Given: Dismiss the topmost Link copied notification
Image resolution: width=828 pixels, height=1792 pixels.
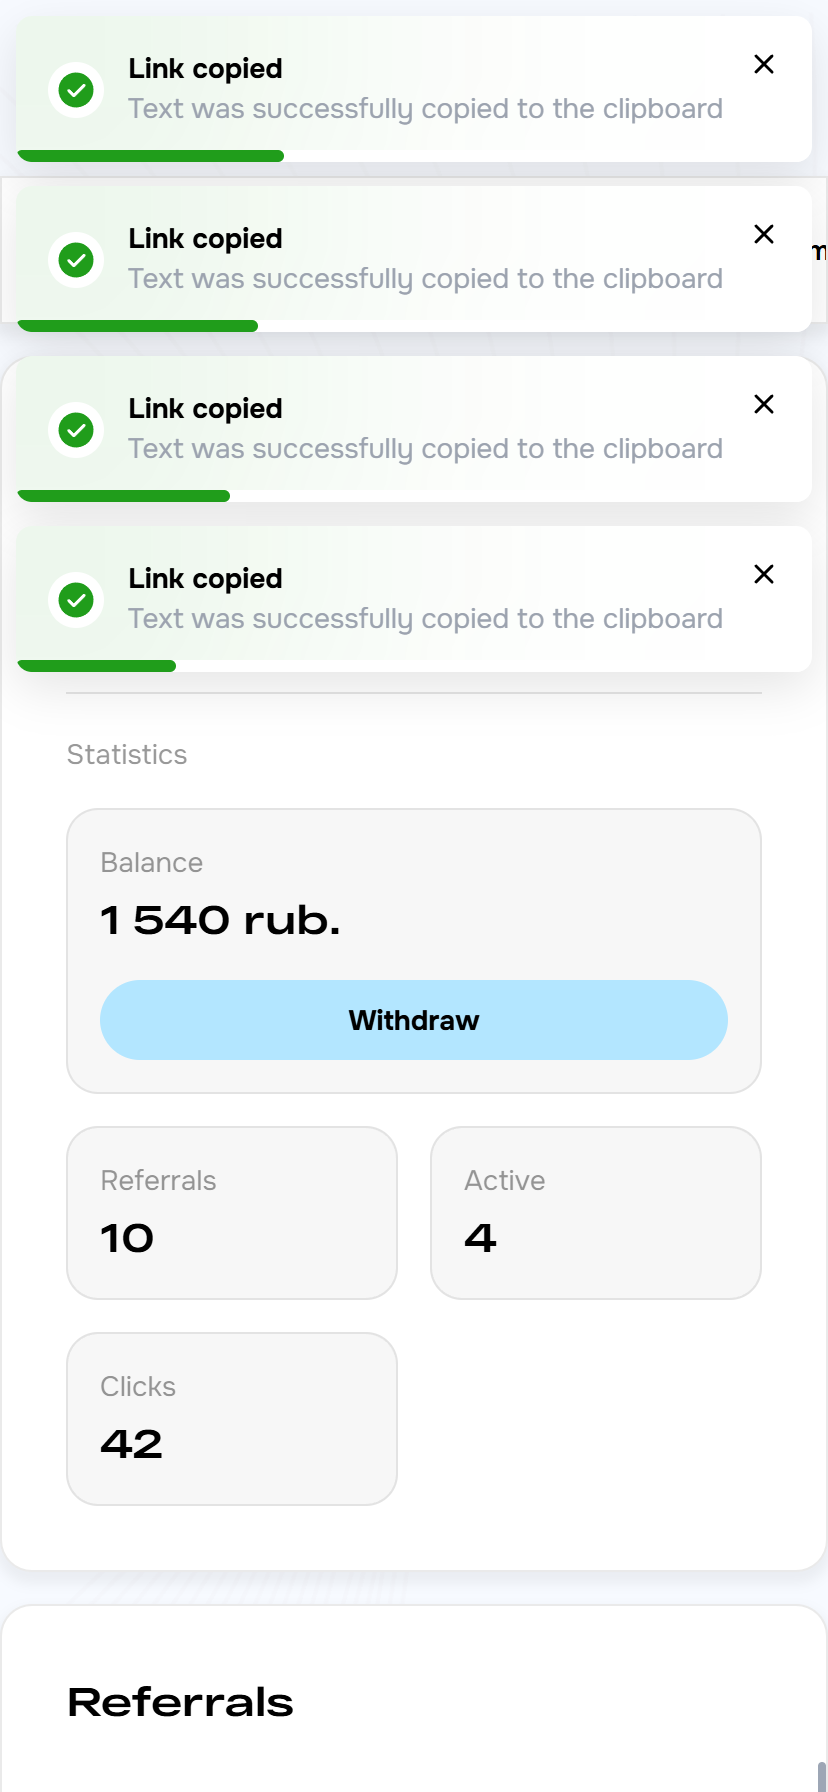Looking at the screenshot, I should click(x=763, y=64).
